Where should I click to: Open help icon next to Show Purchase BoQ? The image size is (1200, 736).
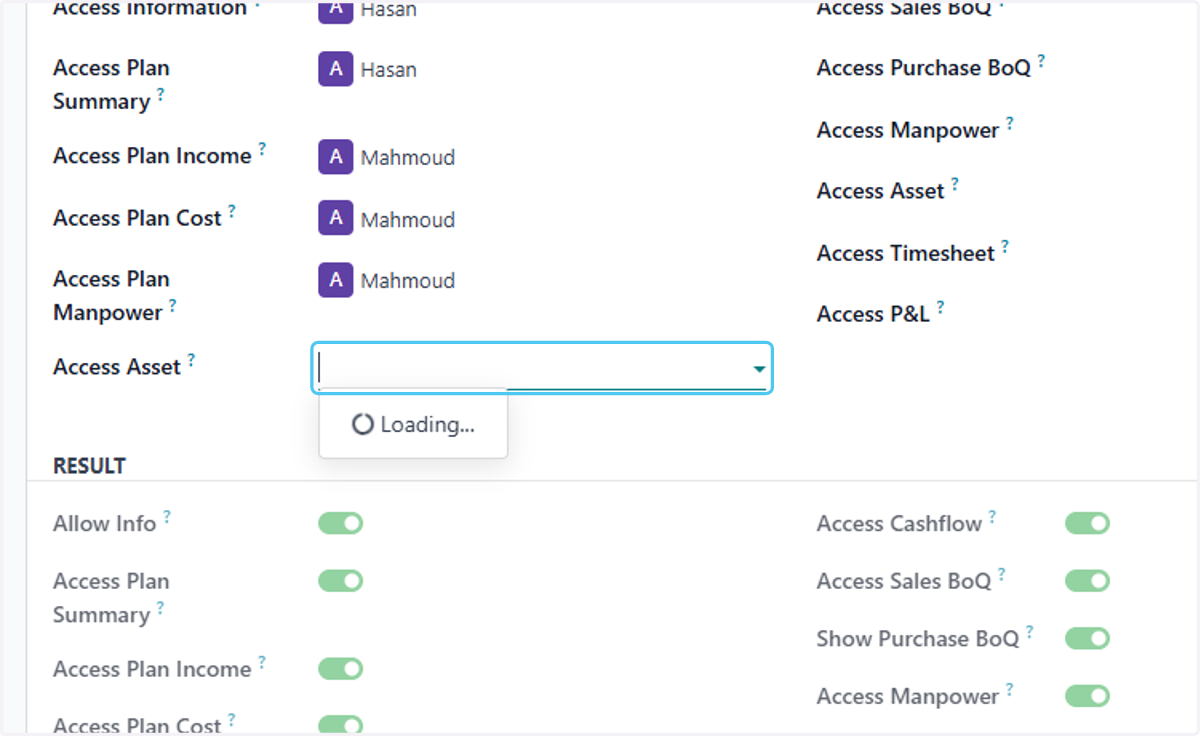click(x=1029, y=632)
